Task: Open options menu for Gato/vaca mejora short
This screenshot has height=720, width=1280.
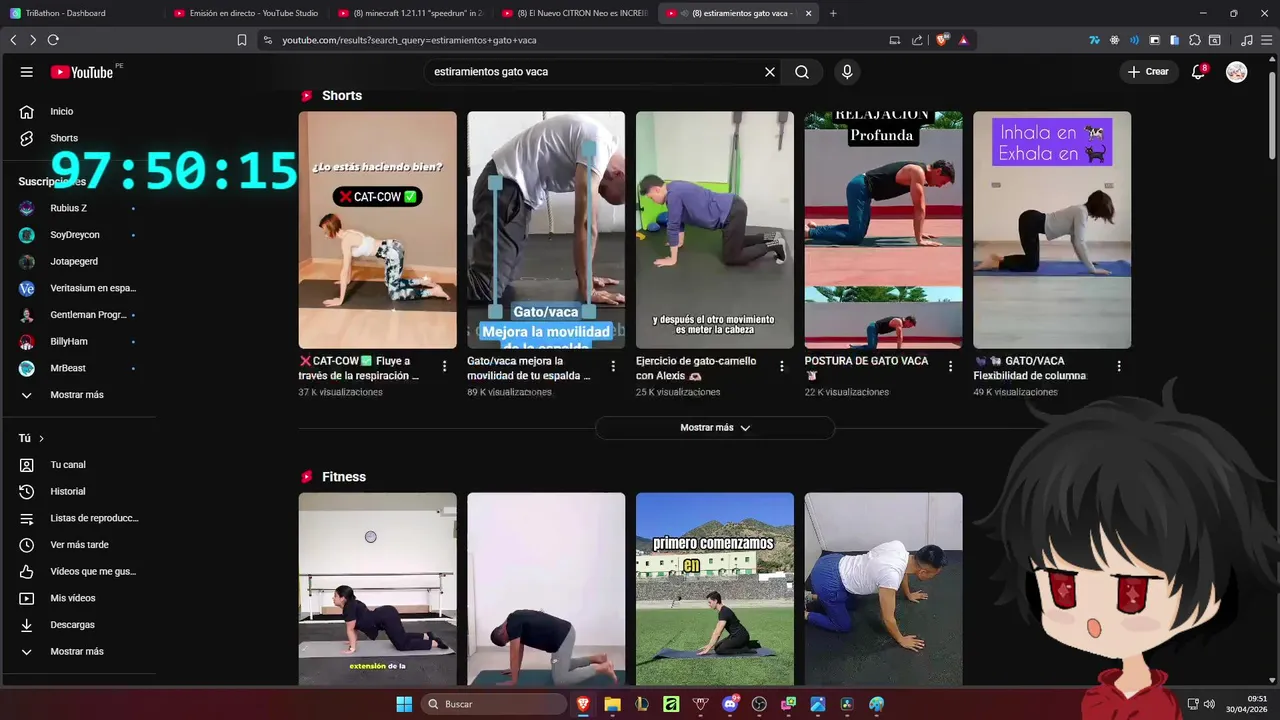Action: [x=613, y=366]
